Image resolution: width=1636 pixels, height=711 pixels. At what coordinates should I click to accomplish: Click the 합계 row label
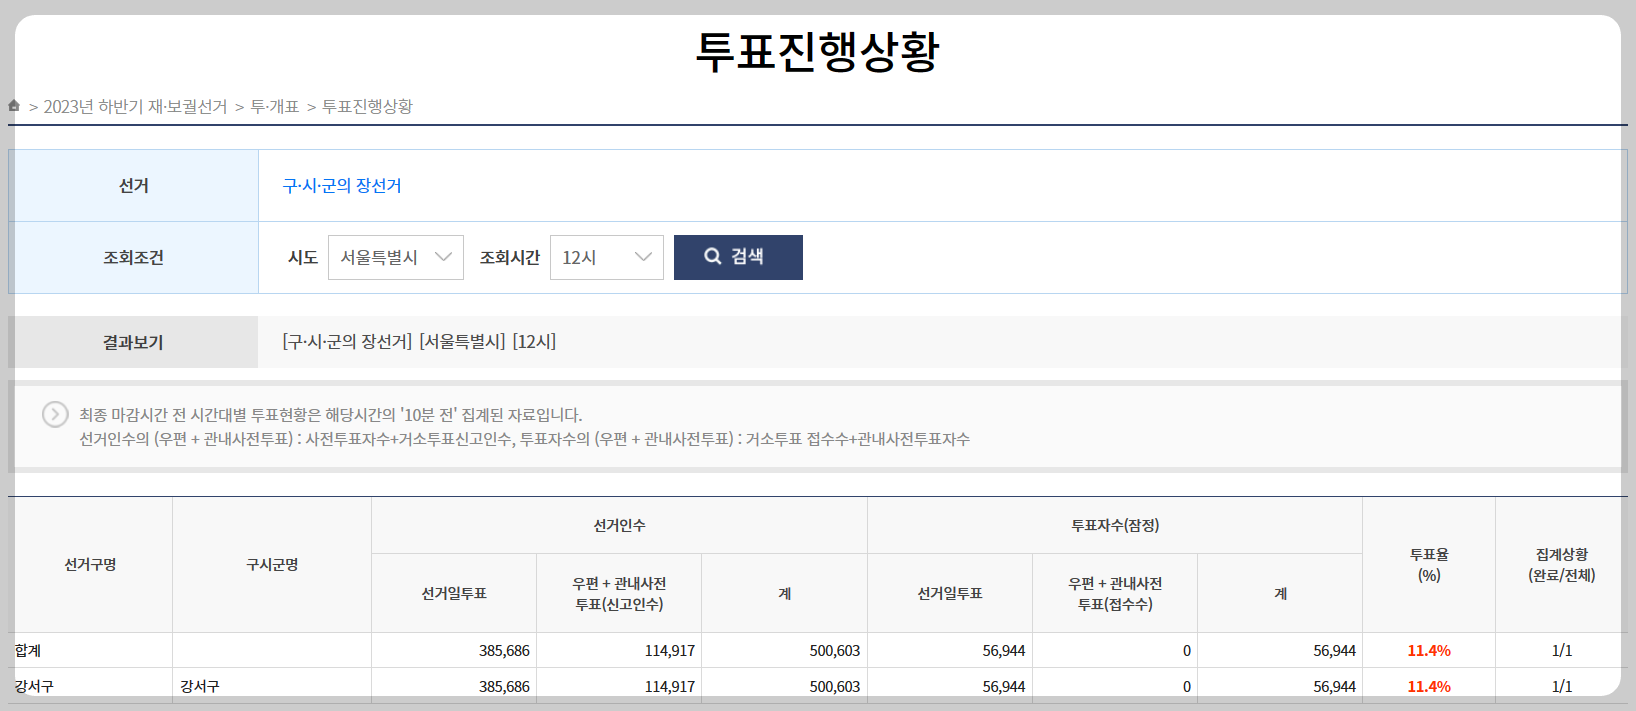(28, 651)
